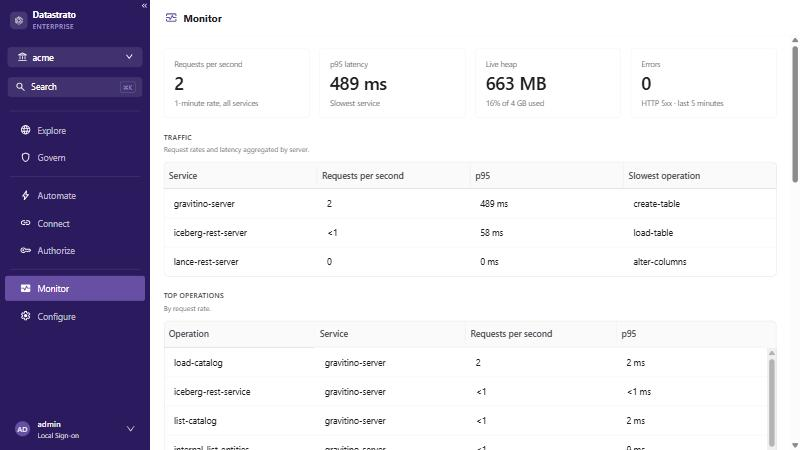Click the Monitor activity icon in sidebar

tap(26, 288)
